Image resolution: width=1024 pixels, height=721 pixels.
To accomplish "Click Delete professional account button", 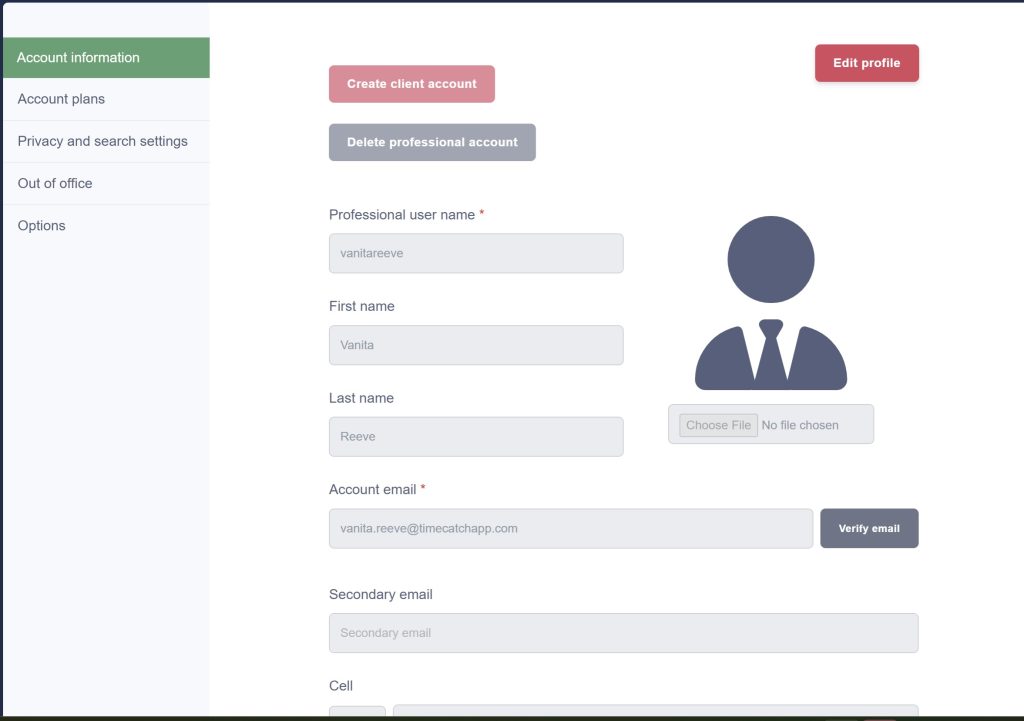I will tap(432, 142).
